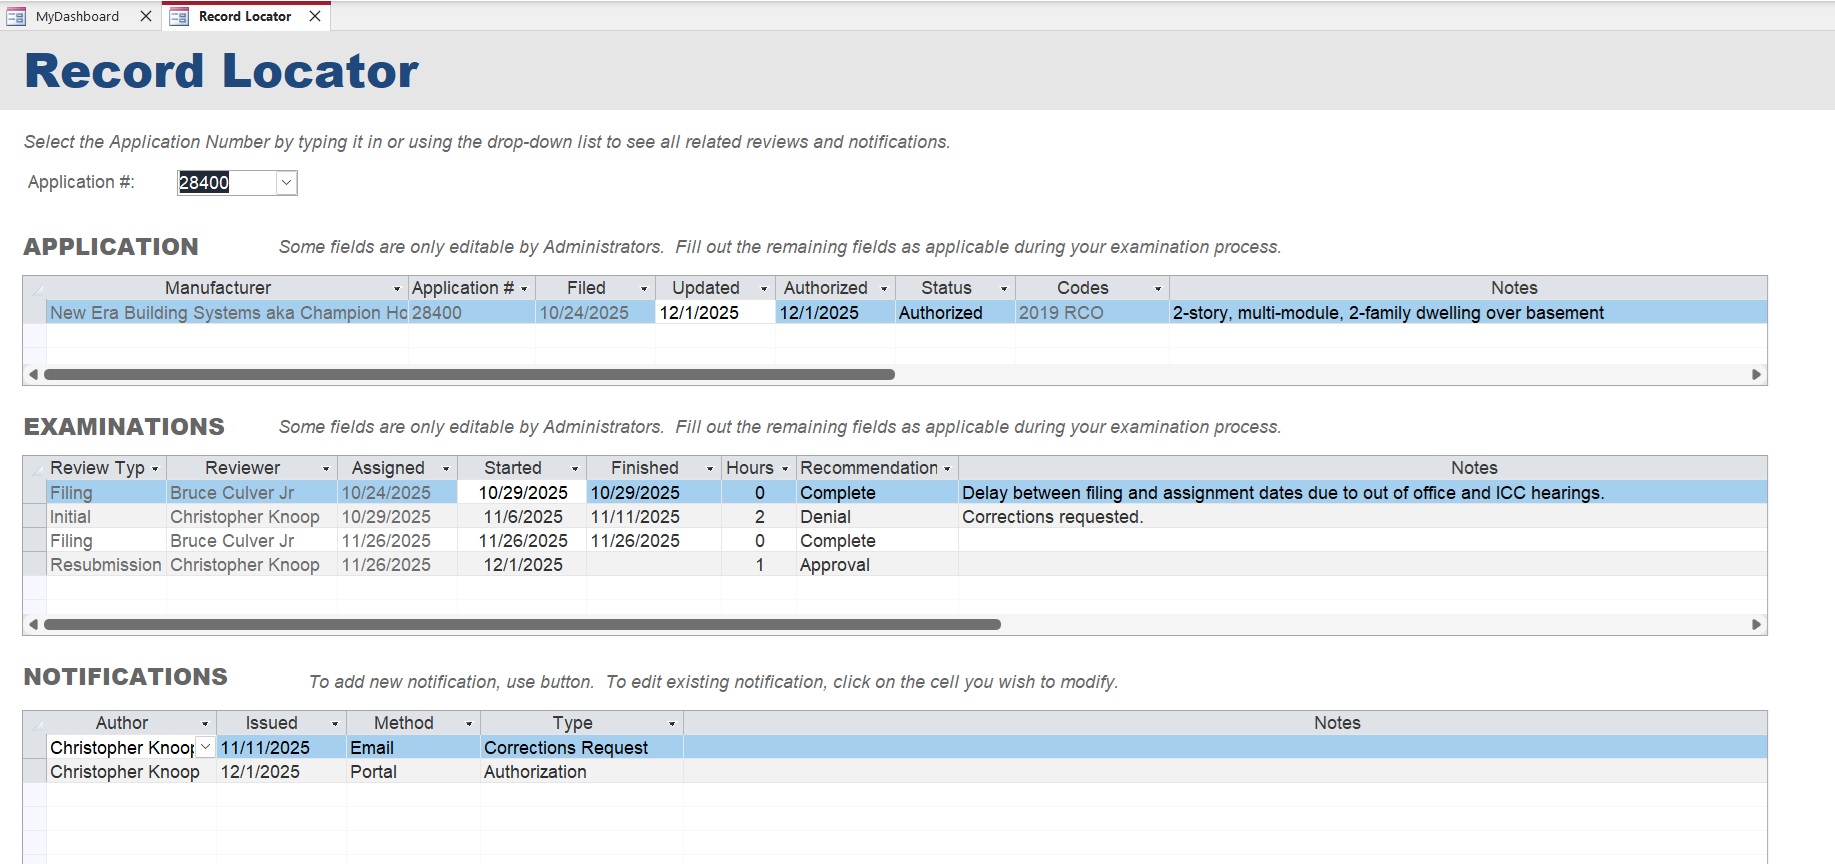Click Issued date 11/11/2025 cell
The width and height of the screenshot is (1835, 864).
281,748
